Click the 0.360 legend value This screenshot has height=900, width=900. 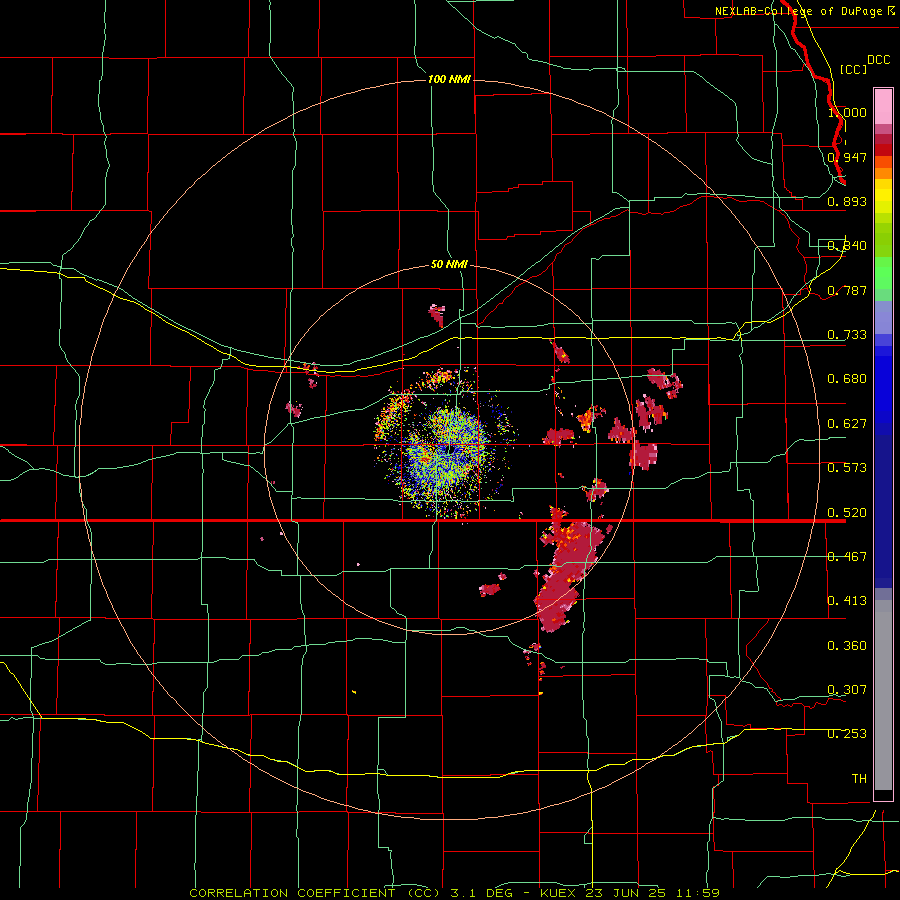847,646
